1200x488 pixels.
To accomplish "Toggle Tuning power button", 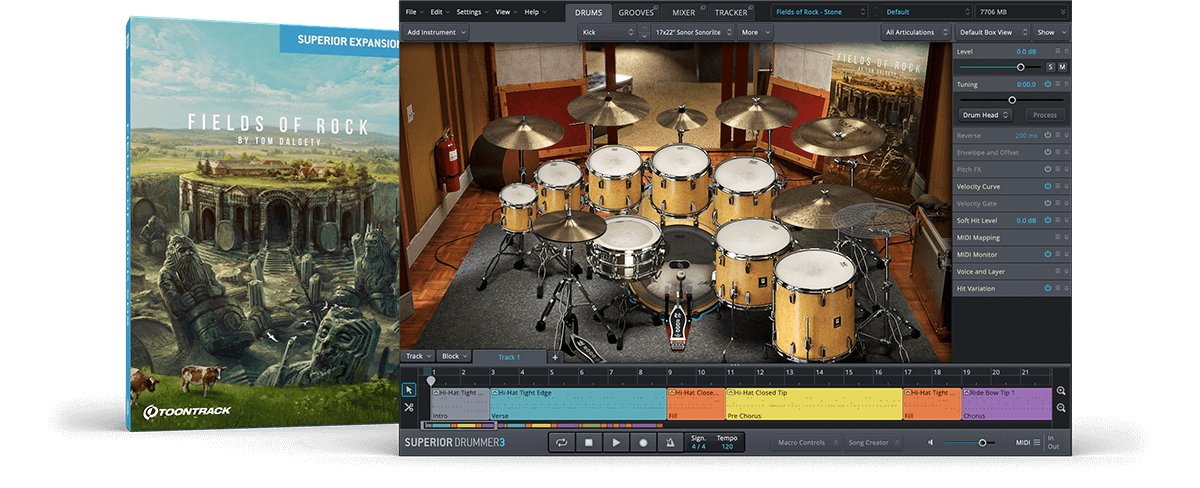I will (1047, 85).
